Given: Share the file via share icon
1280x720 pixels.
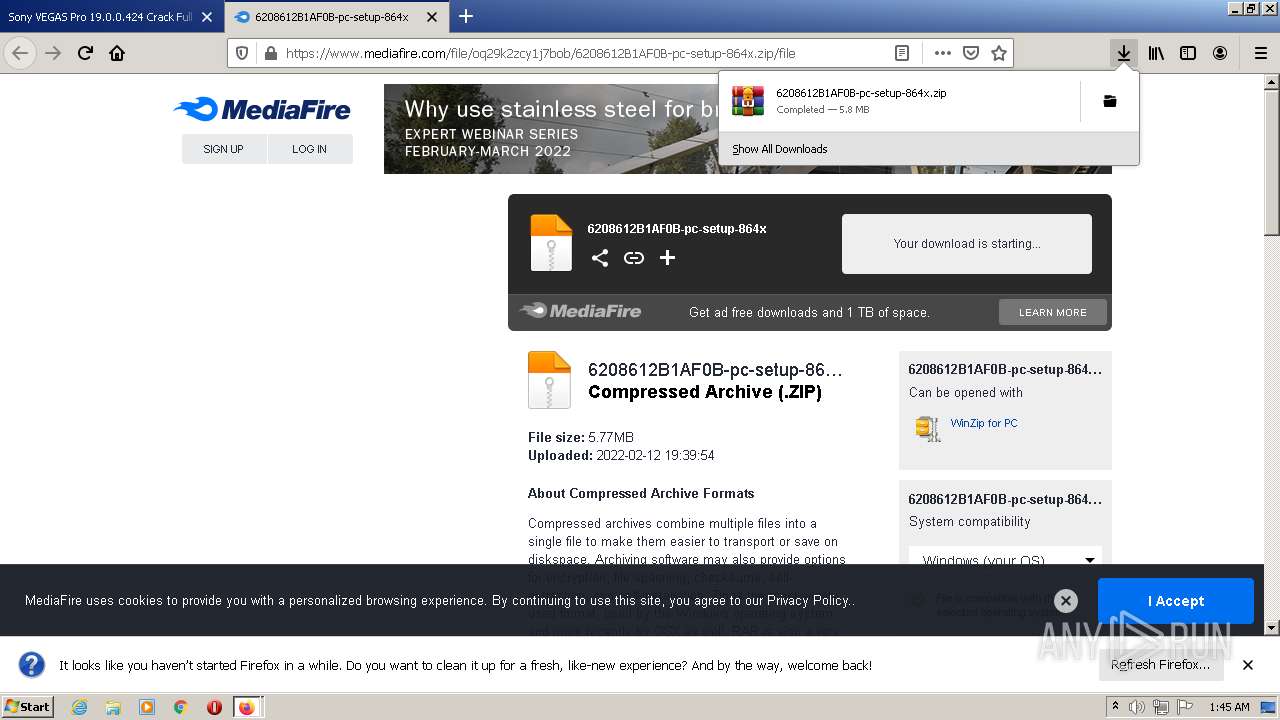Looking at the screenshot, I should coord(599,258).
